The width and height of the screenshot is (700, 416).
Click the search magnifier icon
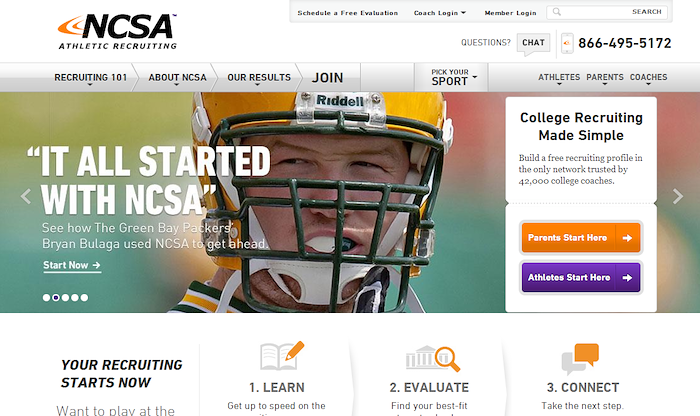tap(557, 12)
